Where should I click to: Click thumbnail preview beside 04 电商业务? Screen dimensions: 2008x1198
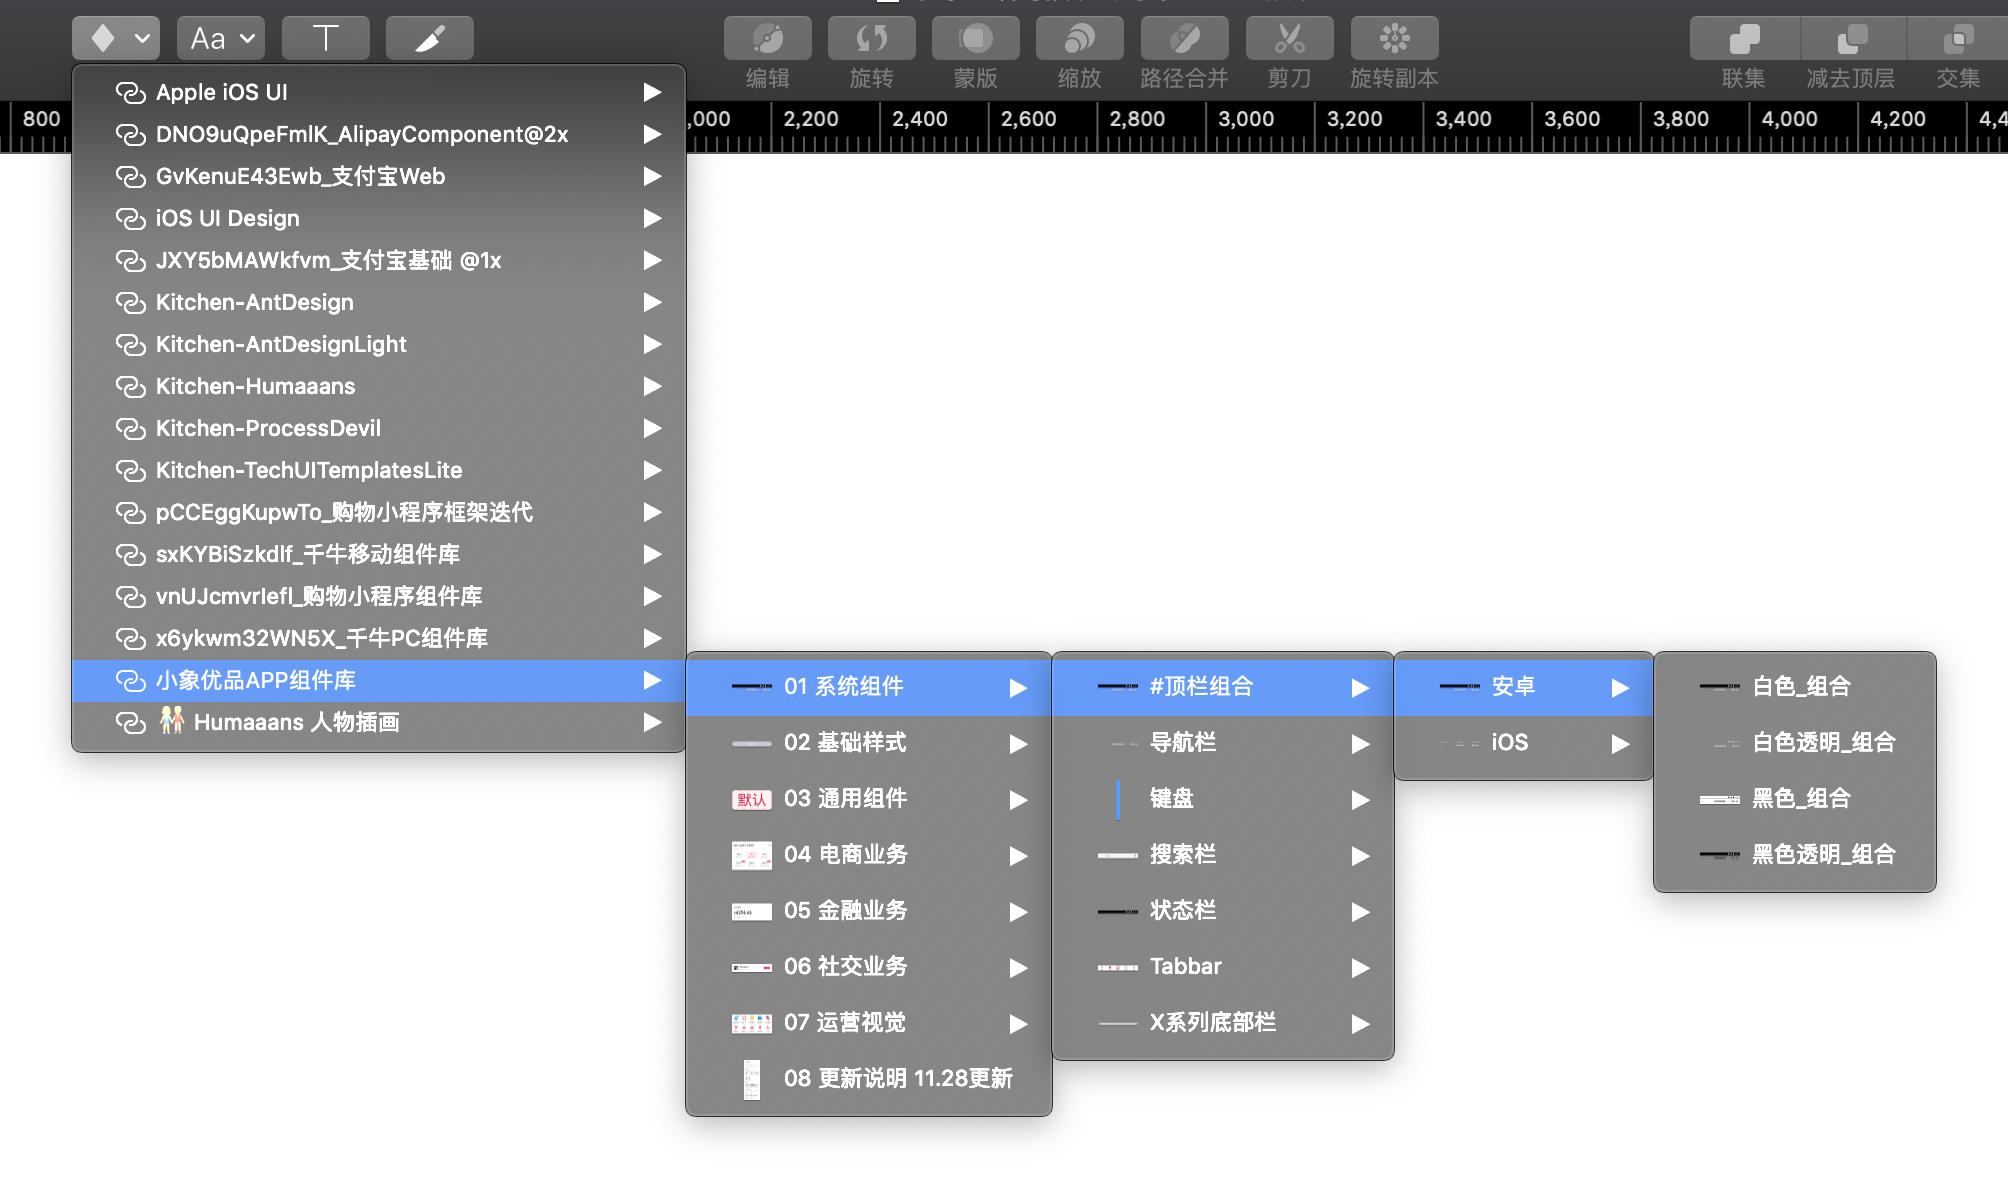click(751, 855)
